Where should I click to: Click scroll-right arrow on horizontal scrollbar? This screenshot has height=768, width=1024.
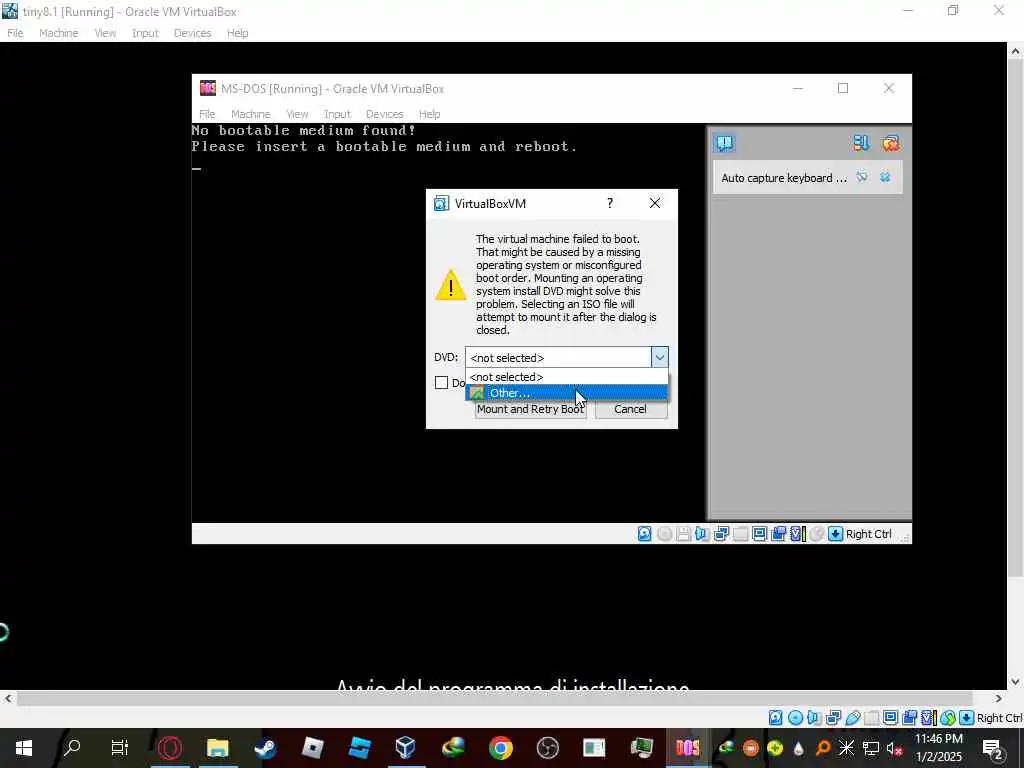pyautogui.click(x=998, y=698)
